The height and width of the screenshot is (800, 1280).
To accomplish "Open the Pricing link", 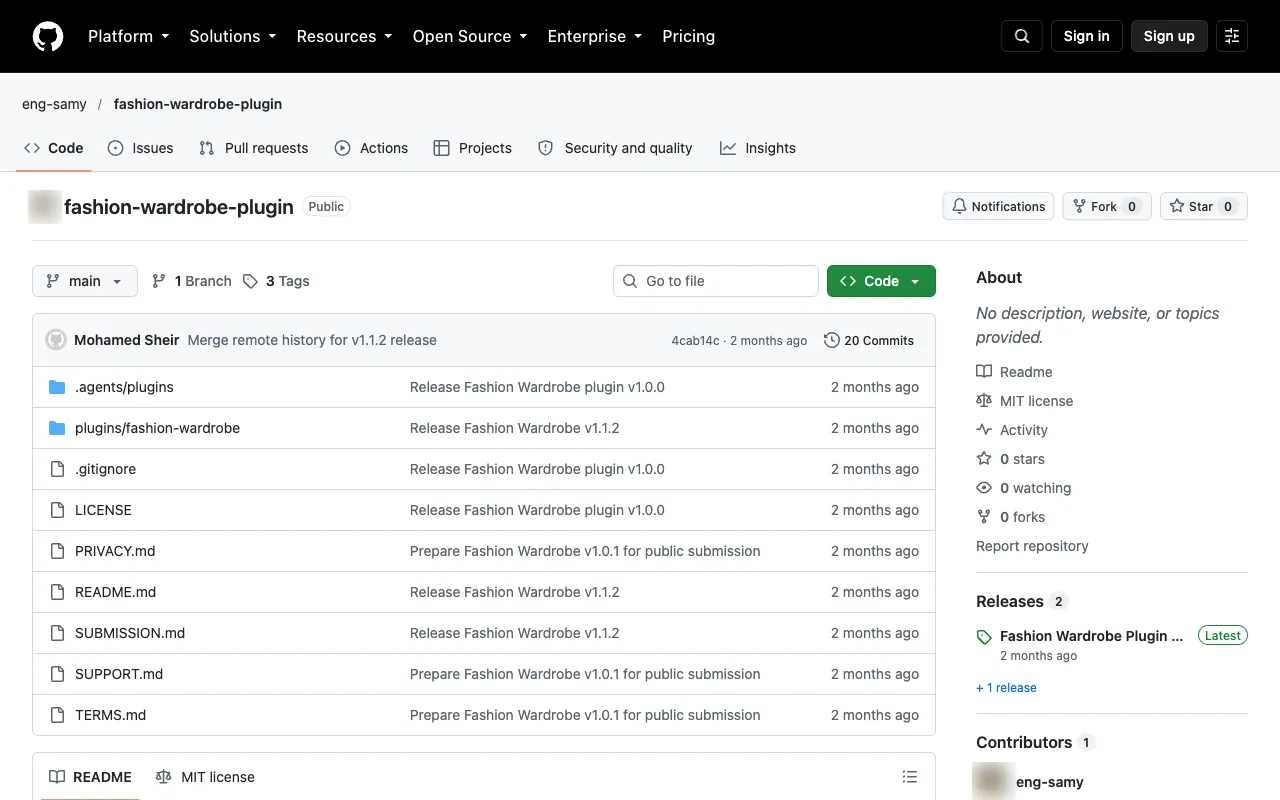I will point(689,36).
